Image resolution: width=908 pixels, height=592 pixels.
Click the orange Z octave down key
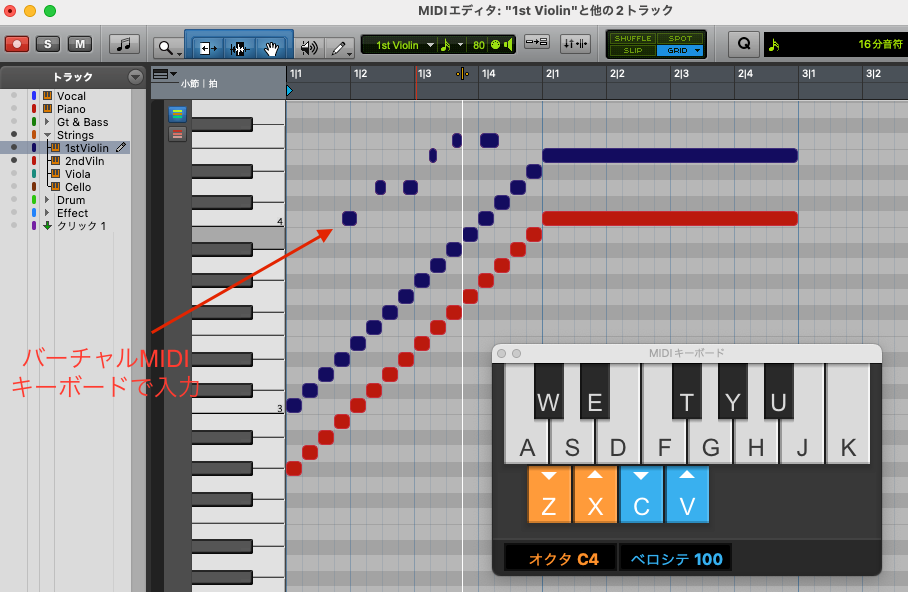coord(549,495)
